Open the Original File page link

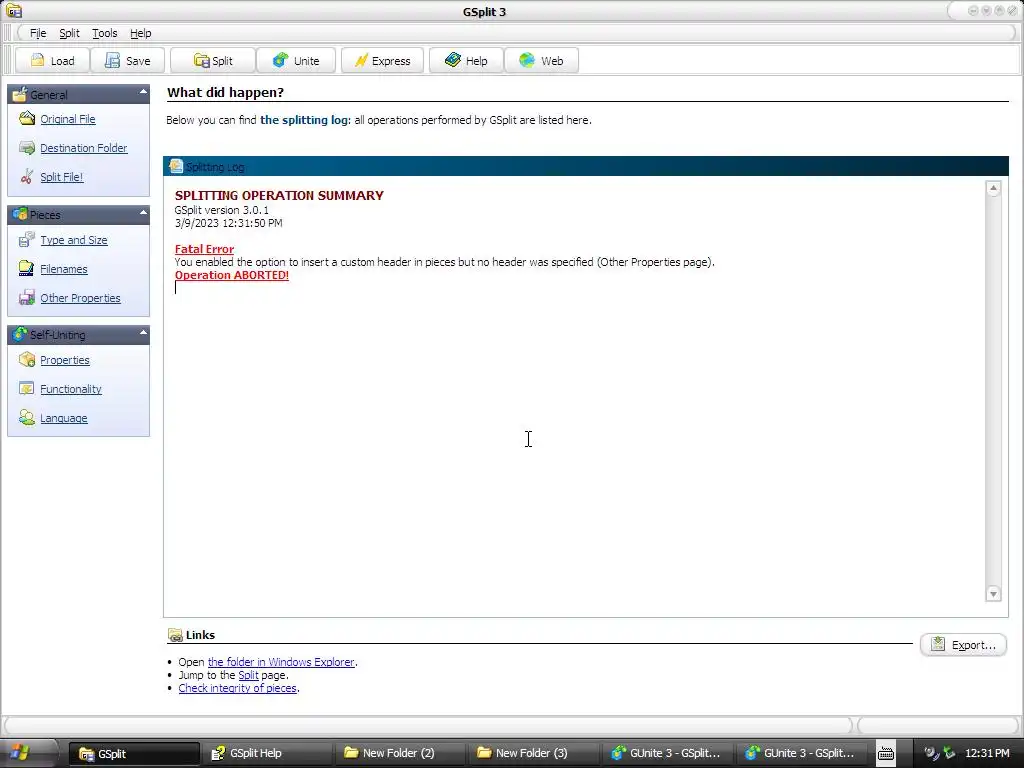[x=68, y=119]
